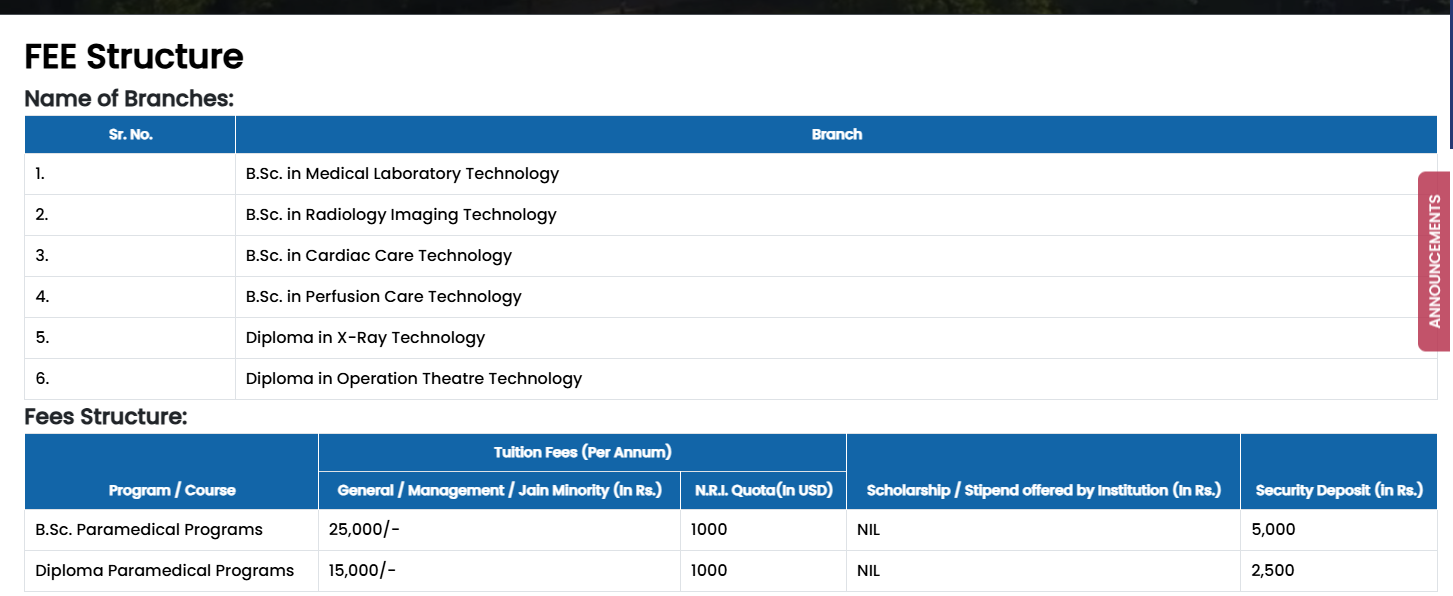Click the FEE Structure heading
This screenshot has height=596, width=1453.
pos(134,57)
